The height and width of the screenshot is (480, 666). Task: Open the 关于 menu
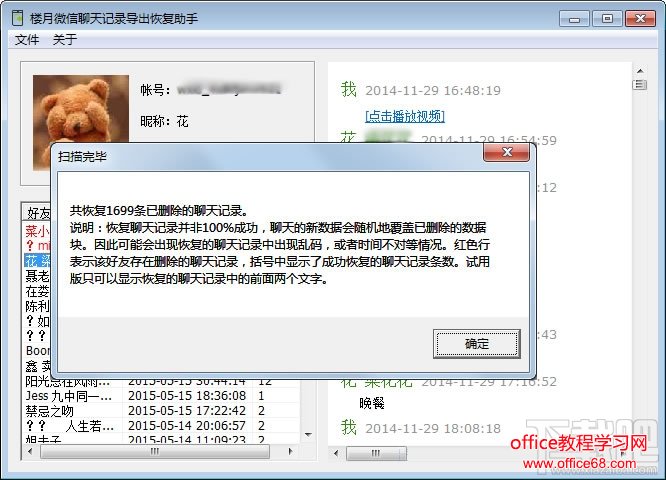click(65, 40)
